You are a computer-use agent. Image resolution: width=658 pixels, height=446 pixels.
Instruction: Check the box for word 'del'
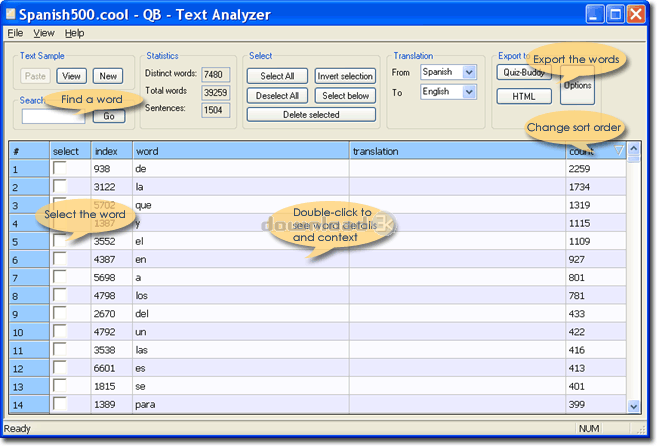pos(60,313)
